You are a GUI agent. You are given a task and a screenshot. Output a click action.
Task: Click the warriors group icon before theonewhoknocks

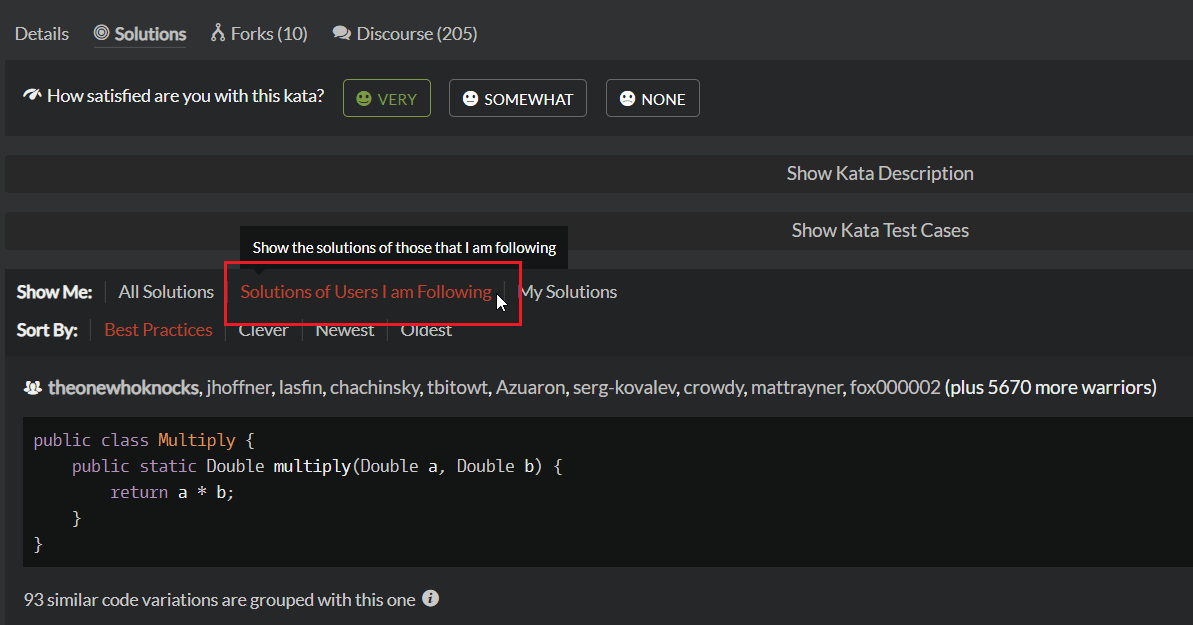[x=32, y=388]
